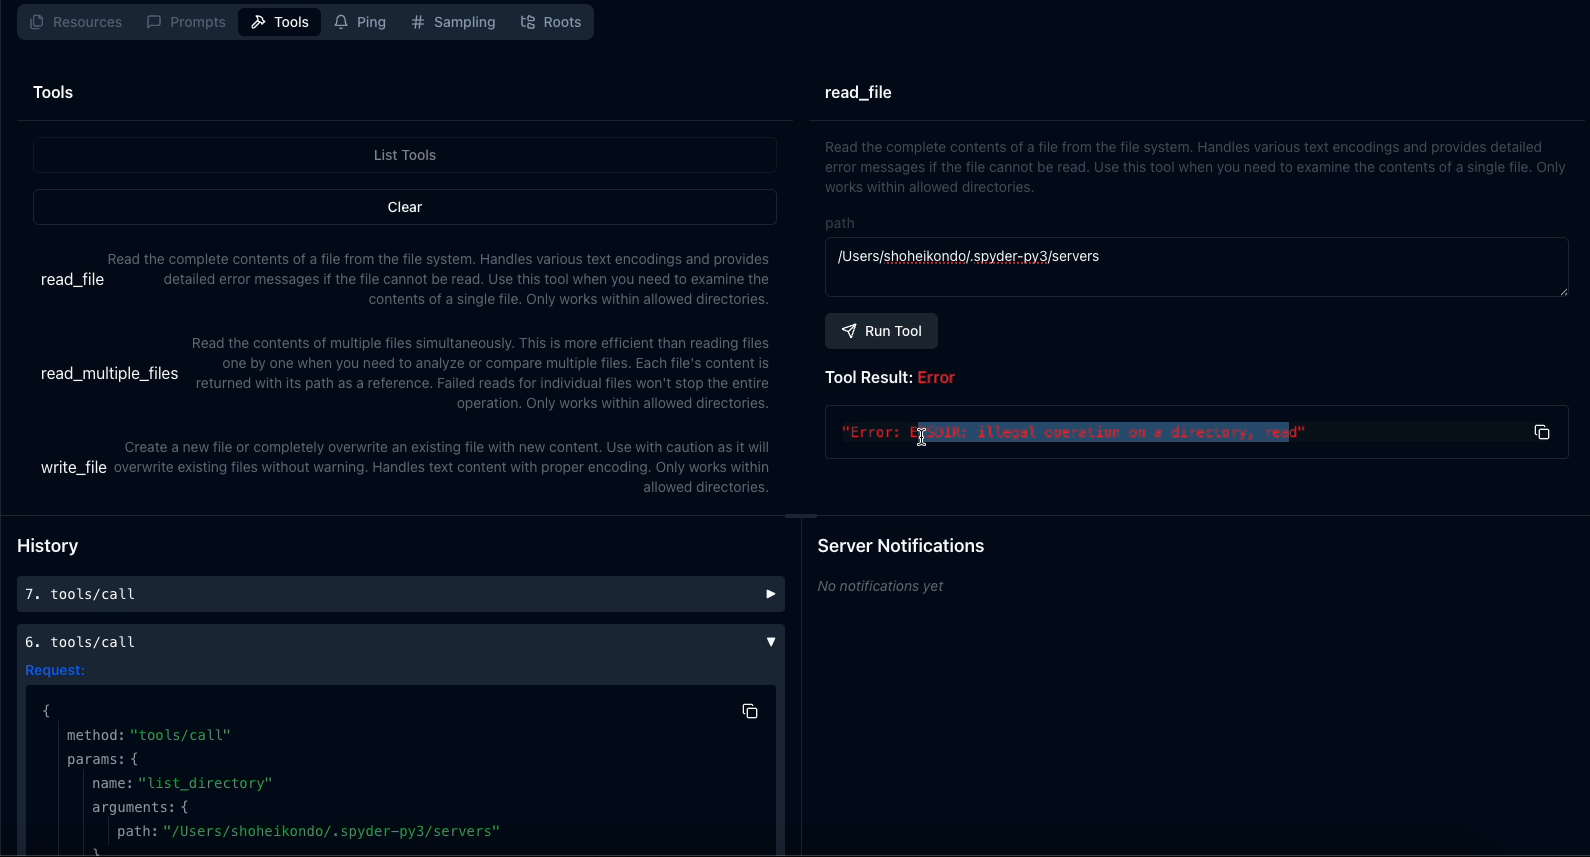Click the Roots tree icon
1590x857 pixels.
pyautogui.click(x=528, y=22)
